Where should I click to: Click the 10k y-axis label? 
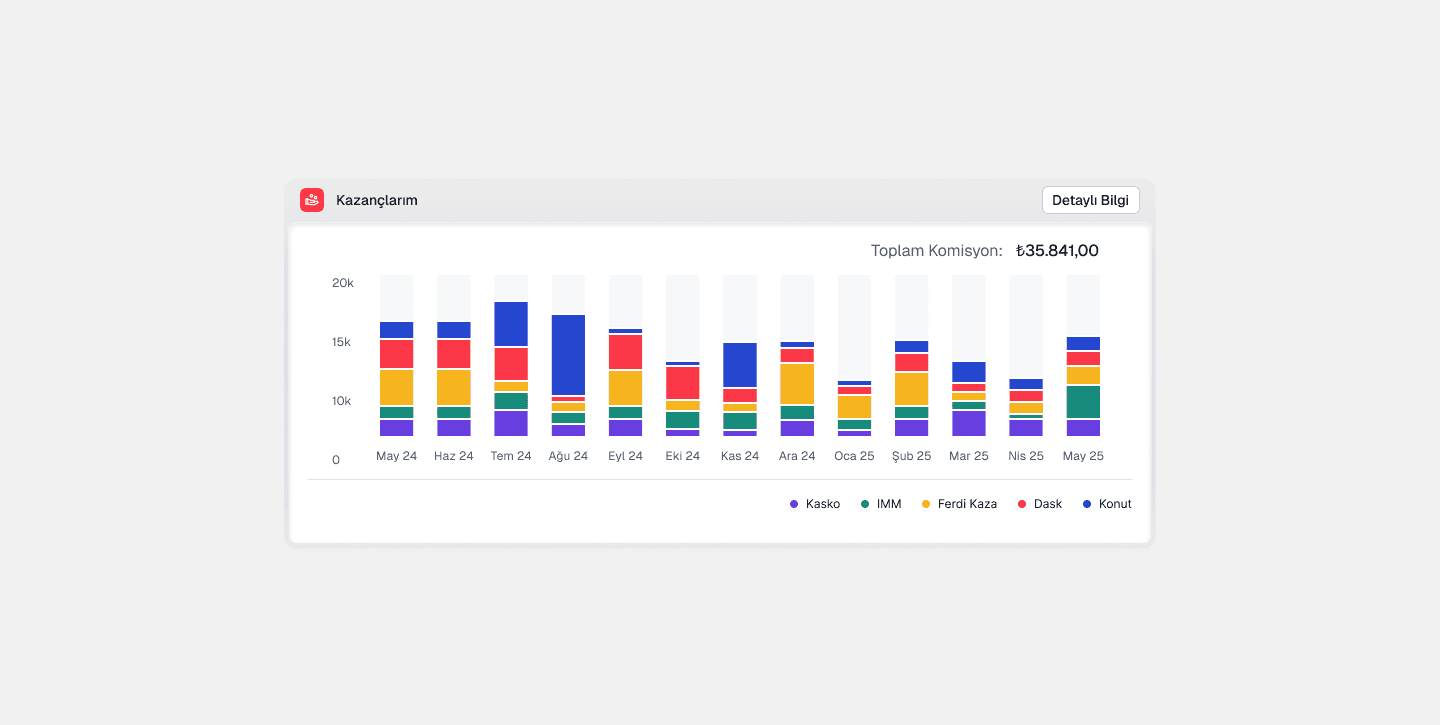pyautogui.click(x=343, y=401)
